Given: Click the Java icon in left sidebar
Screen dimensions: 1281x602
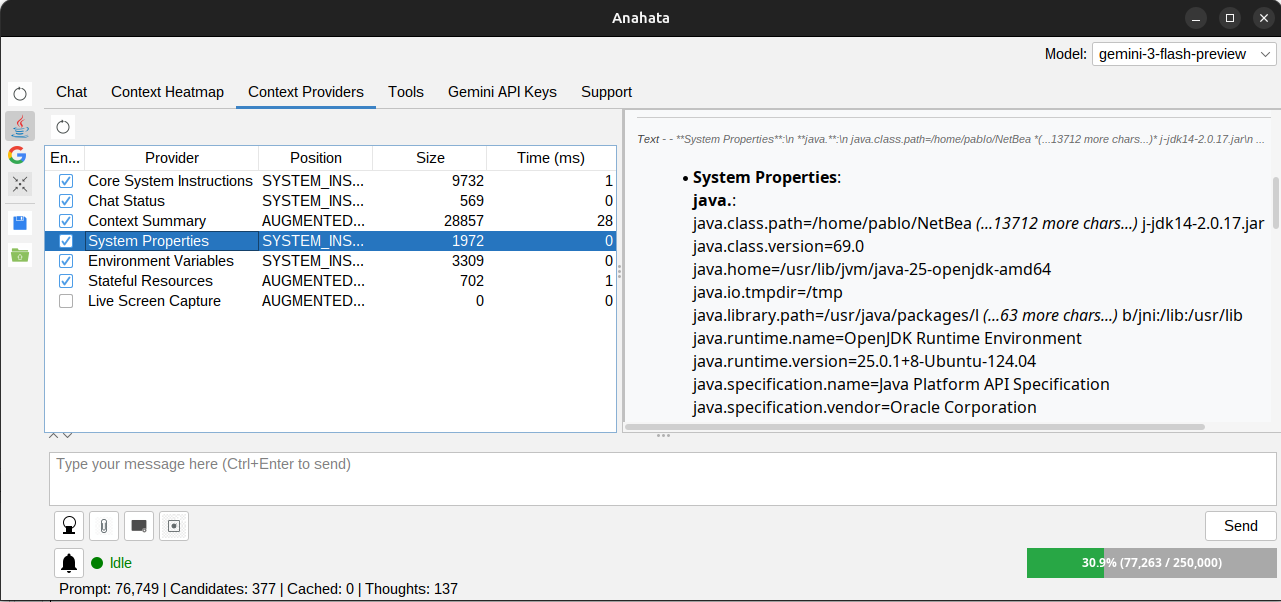Looking at the screenshot, I should point(20,125).
